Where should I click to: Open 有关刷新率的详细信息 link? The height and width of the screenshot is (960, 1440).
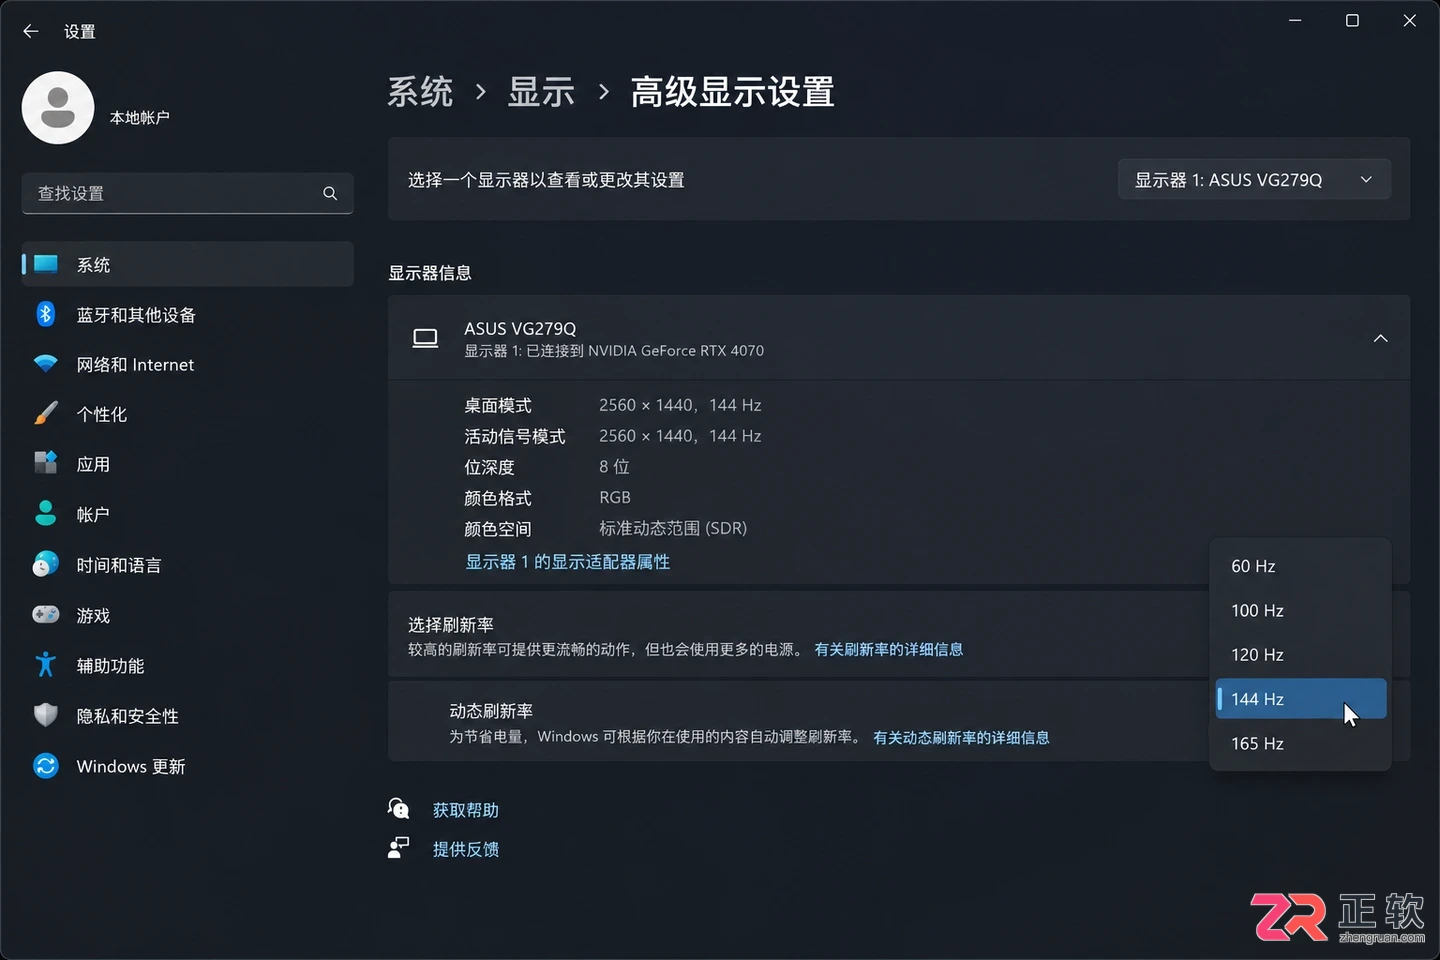888,649
